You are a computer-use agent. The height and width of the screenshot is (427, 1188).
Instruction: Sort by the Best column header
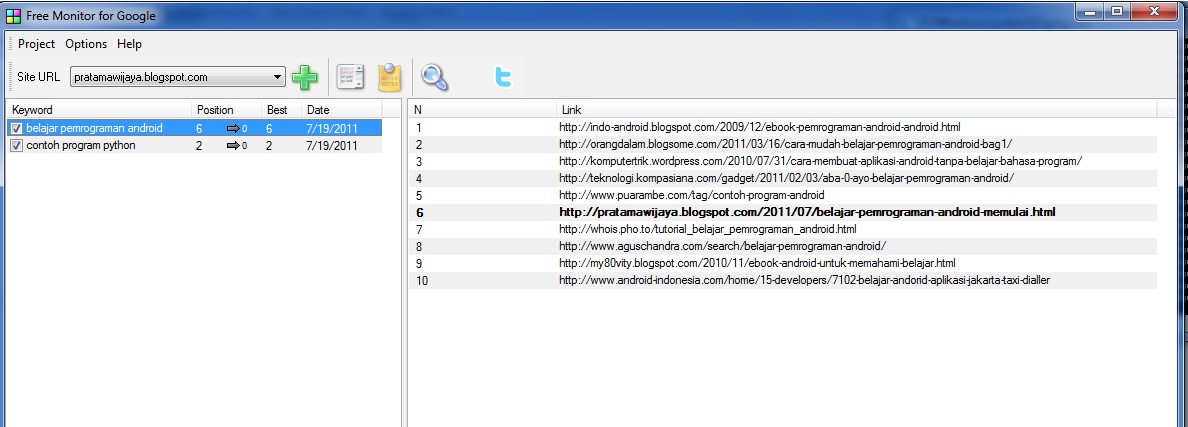click(x=281, y=110)
